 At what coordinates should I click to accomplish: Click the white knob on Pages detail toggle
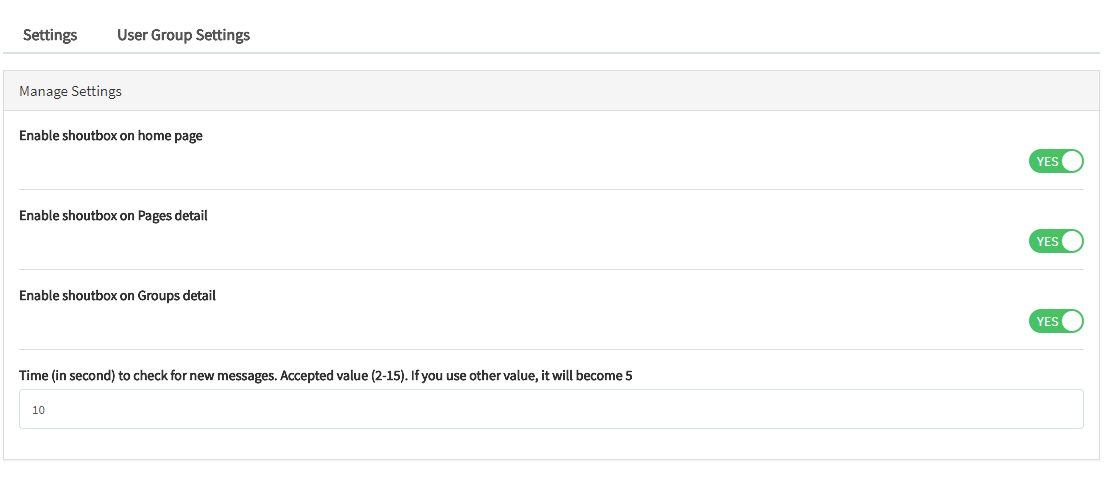(1072, 241)
